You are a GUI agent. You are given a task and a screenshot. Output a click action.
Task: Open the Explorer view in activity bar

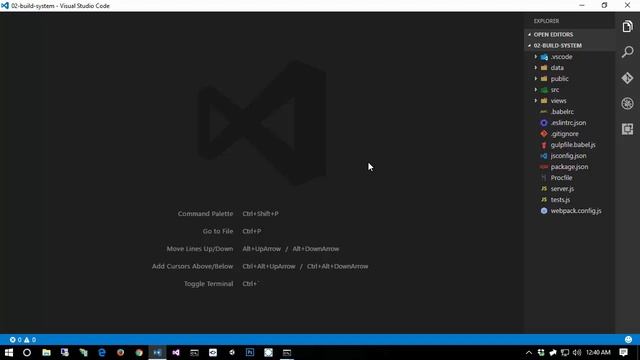click(627, 27)
